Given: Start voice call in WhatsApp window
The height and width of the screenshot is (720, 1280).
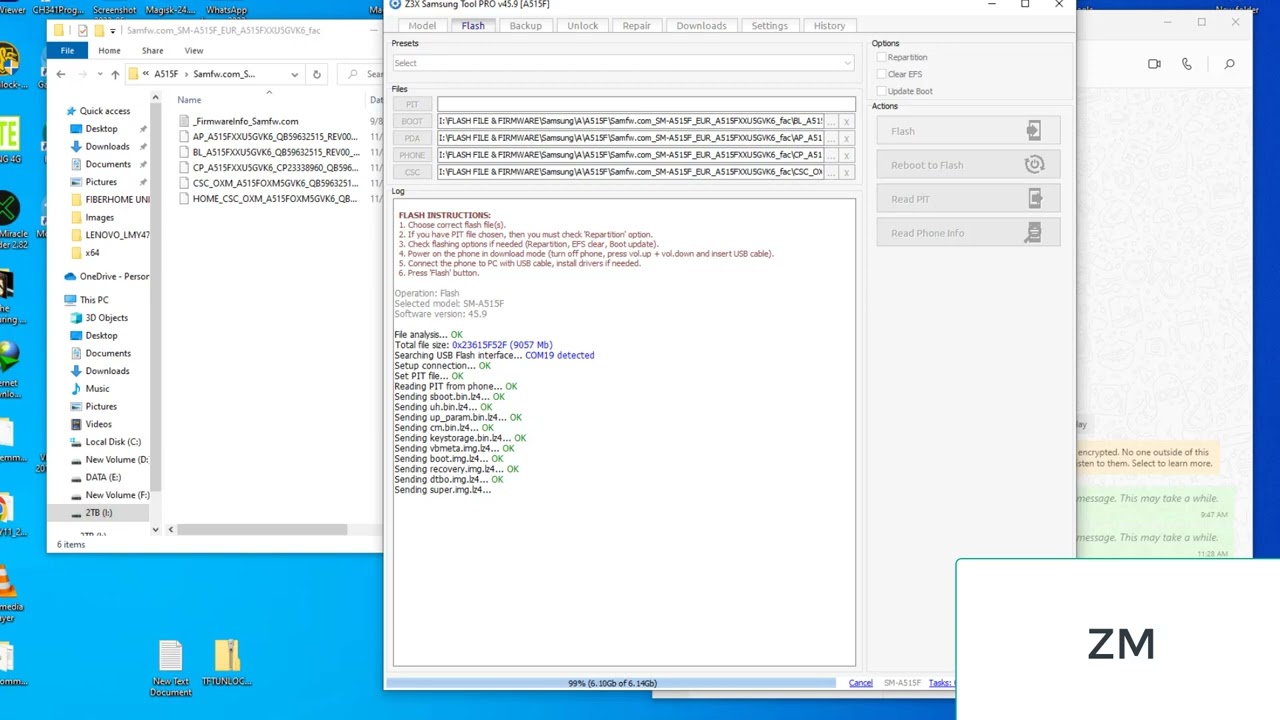Looking at the screenshot, I should tap(1186, 64).
